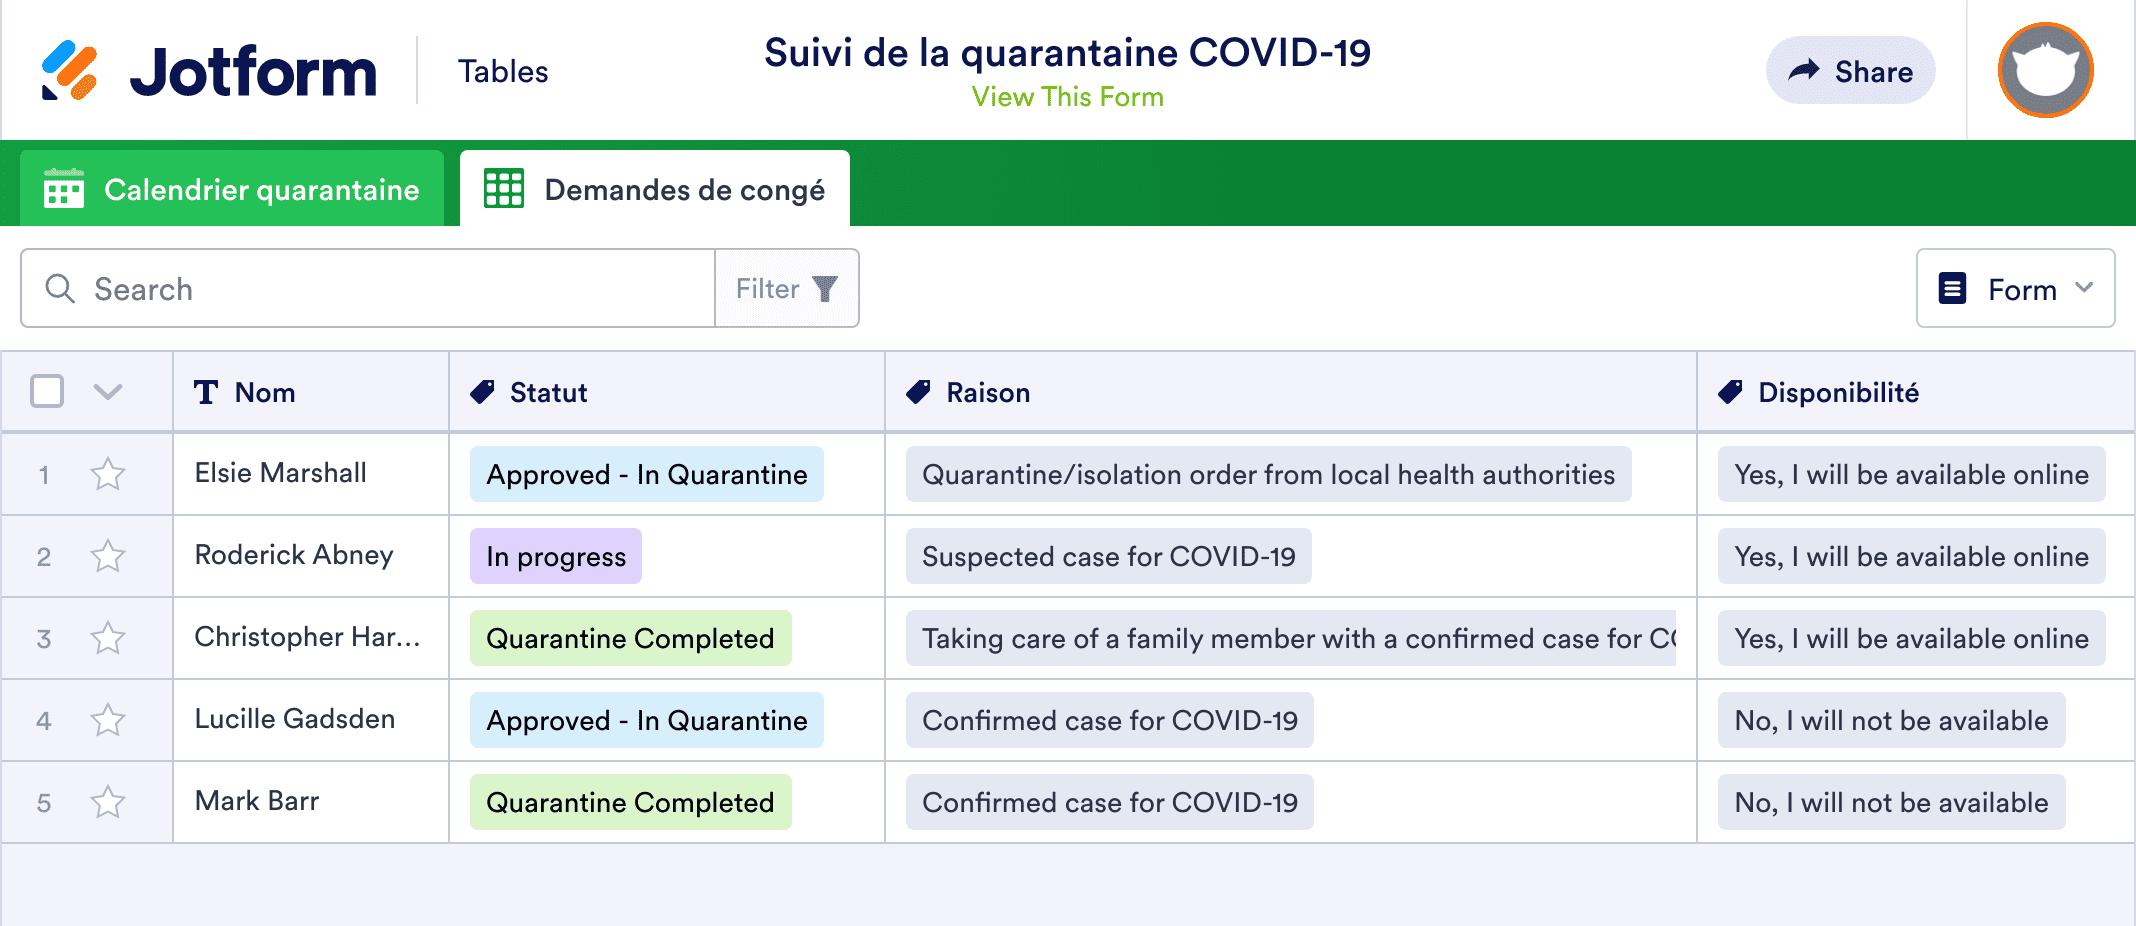Click the Raison column tag icon
The width and height of the screenshot is (2136, 926).
(x=918, y=392)
